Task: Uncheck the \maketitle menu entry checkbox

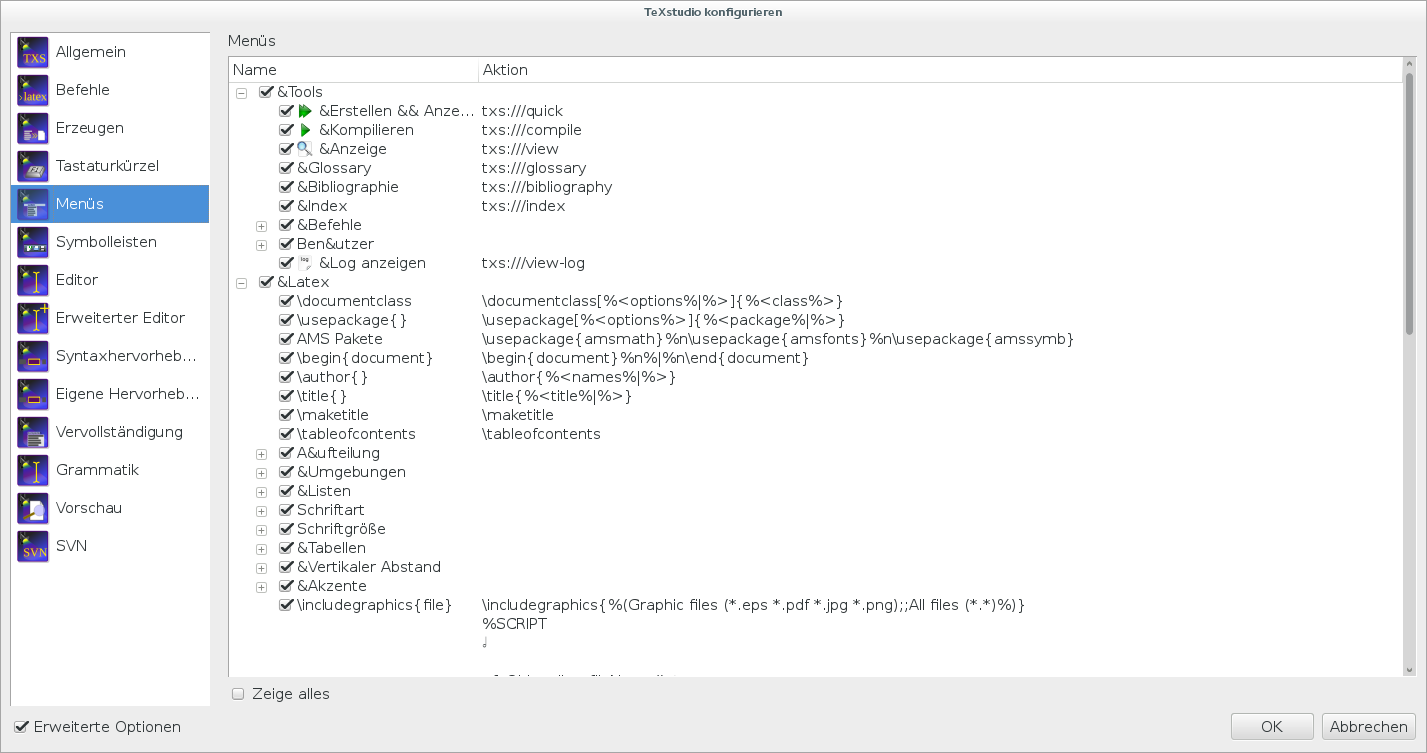Action: coord(286,415)
